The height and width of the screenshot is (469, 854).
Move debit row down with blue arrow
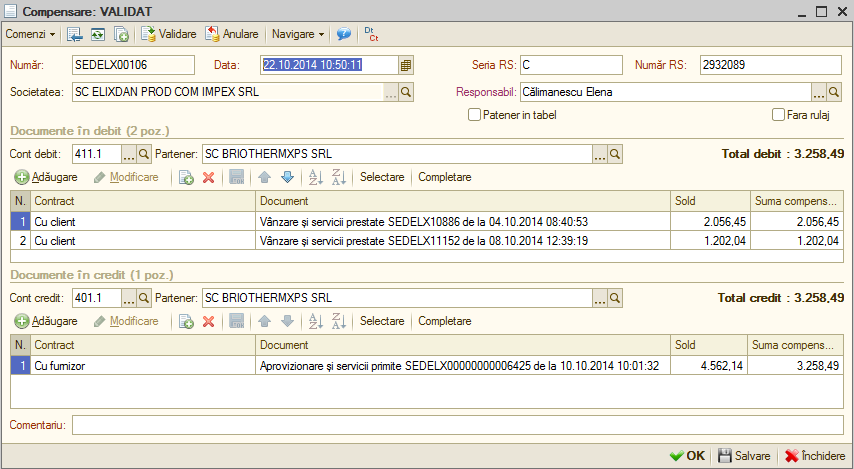coord(288,177)
